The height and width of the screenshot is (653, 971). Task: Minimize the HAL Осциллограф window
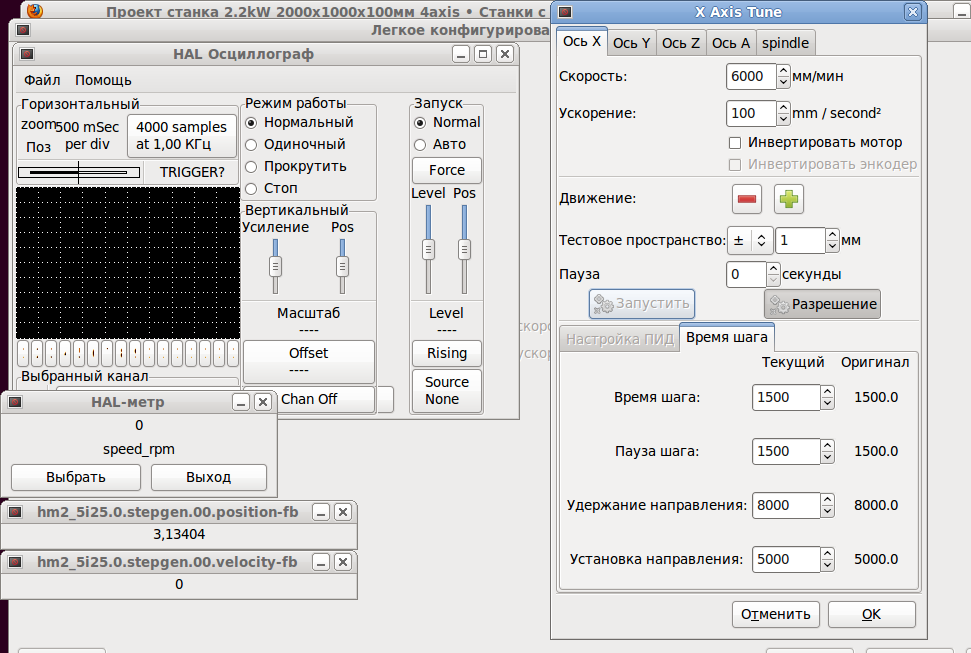coord(461,55)
